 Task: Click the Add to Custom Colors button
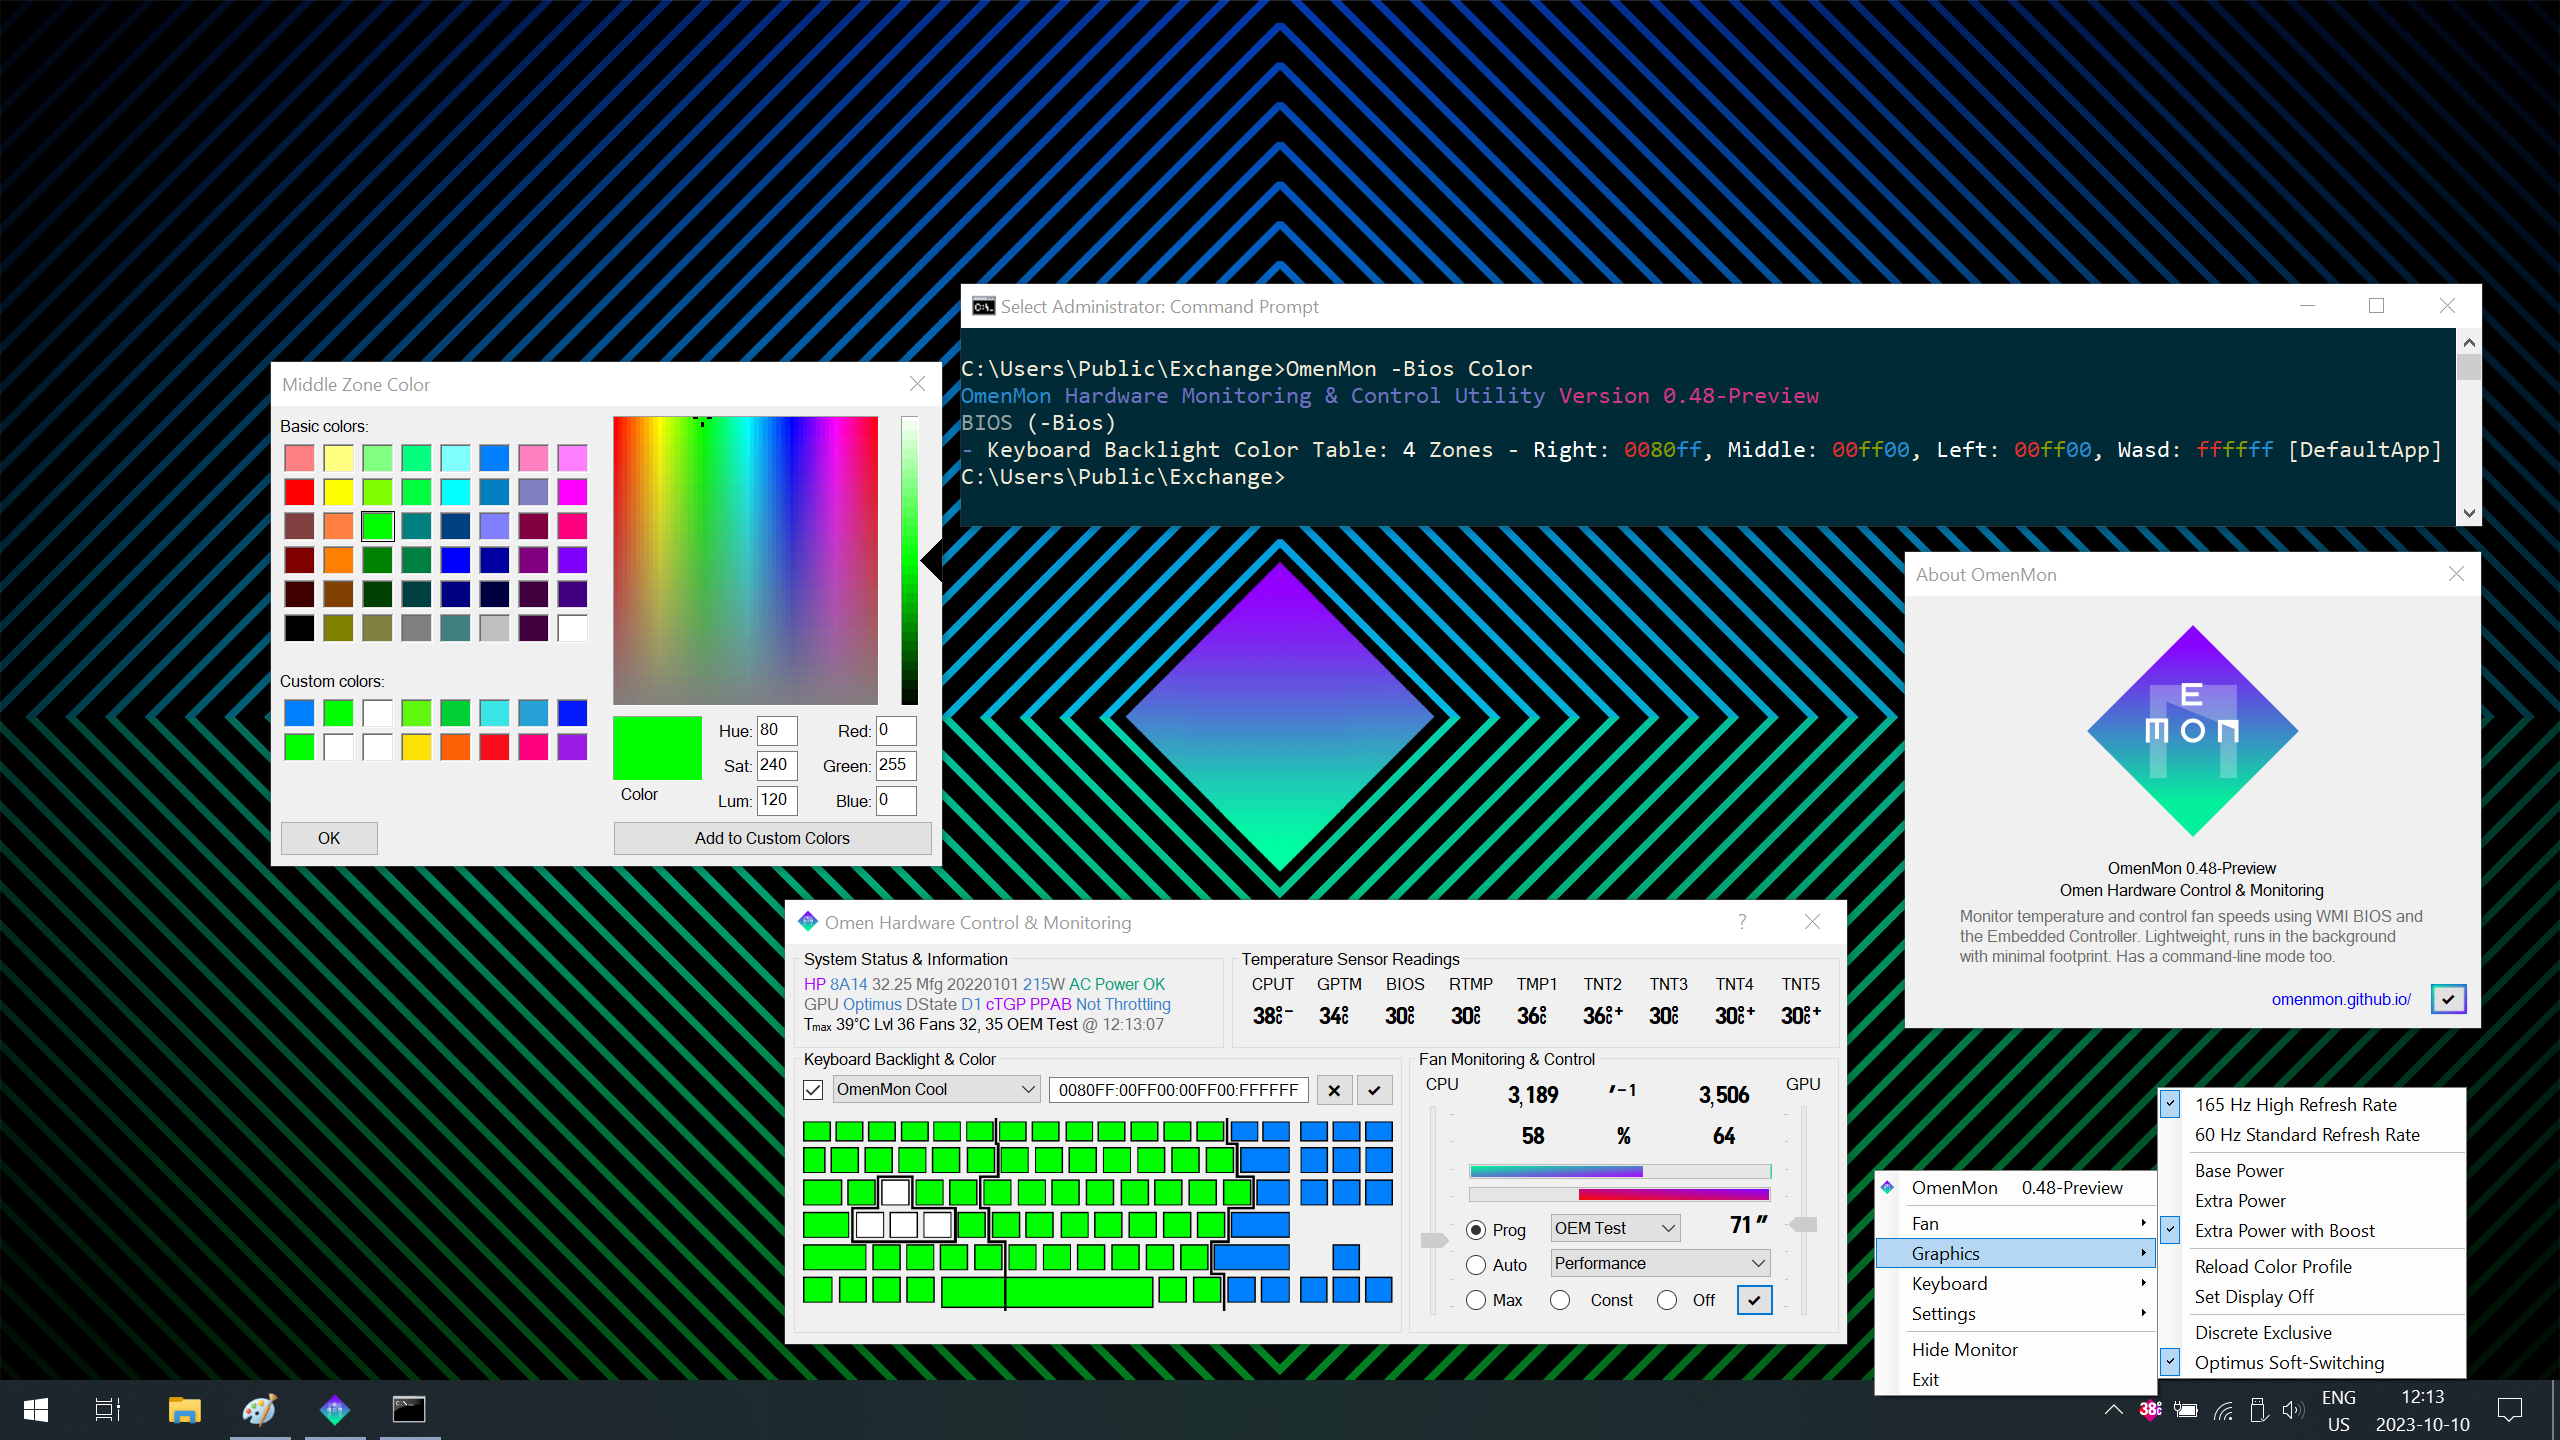772,837
